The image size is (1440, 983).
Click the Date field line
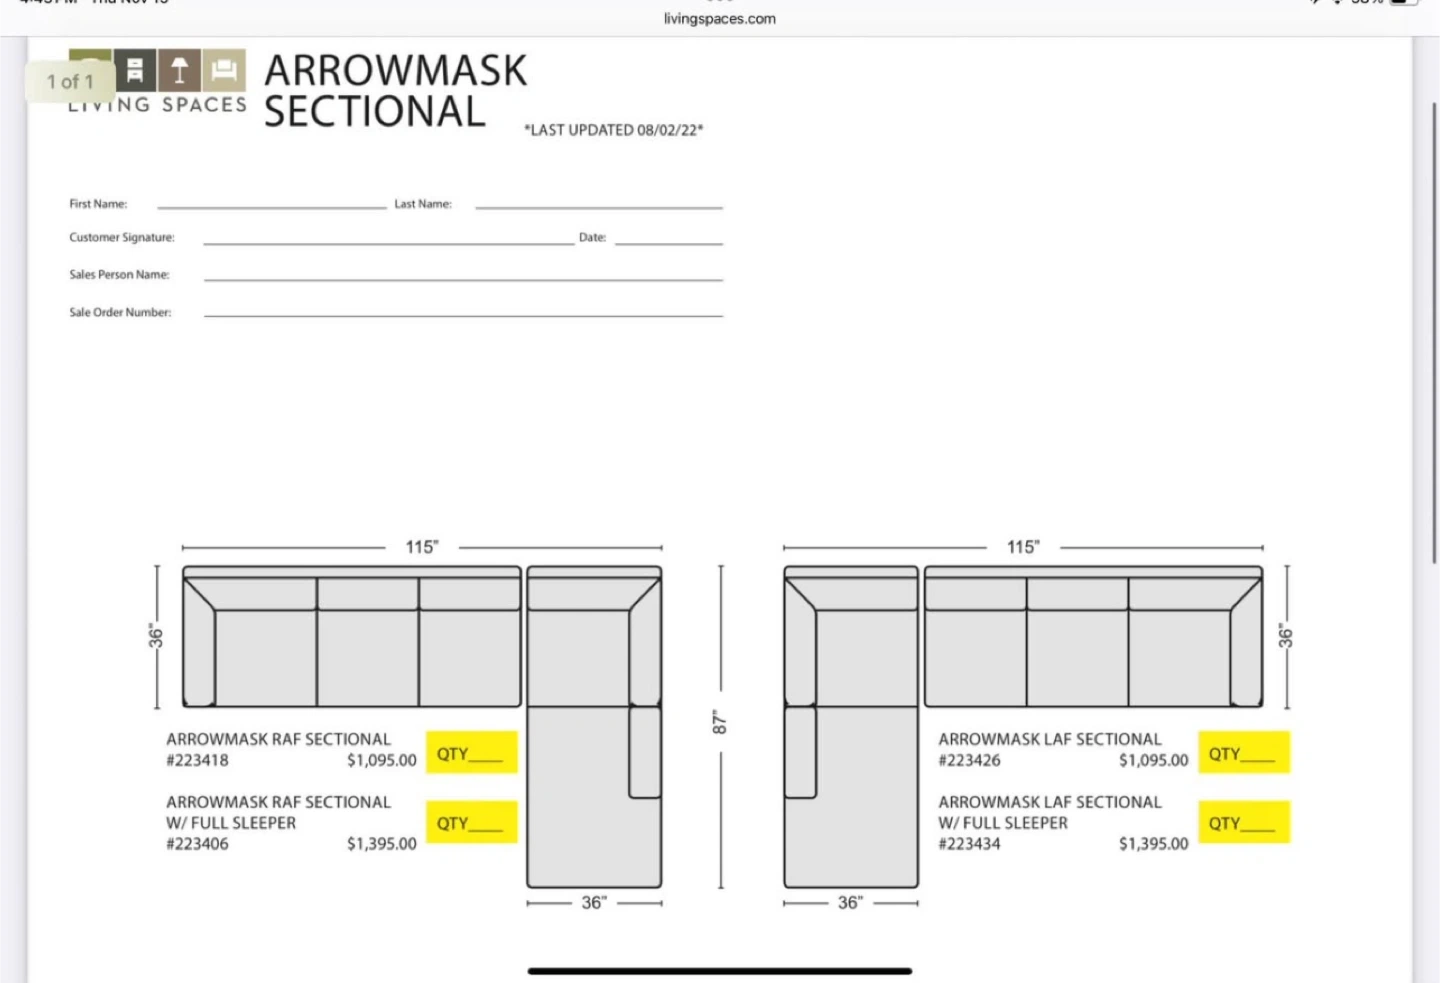pyautogui.click(x=668, y=239)
